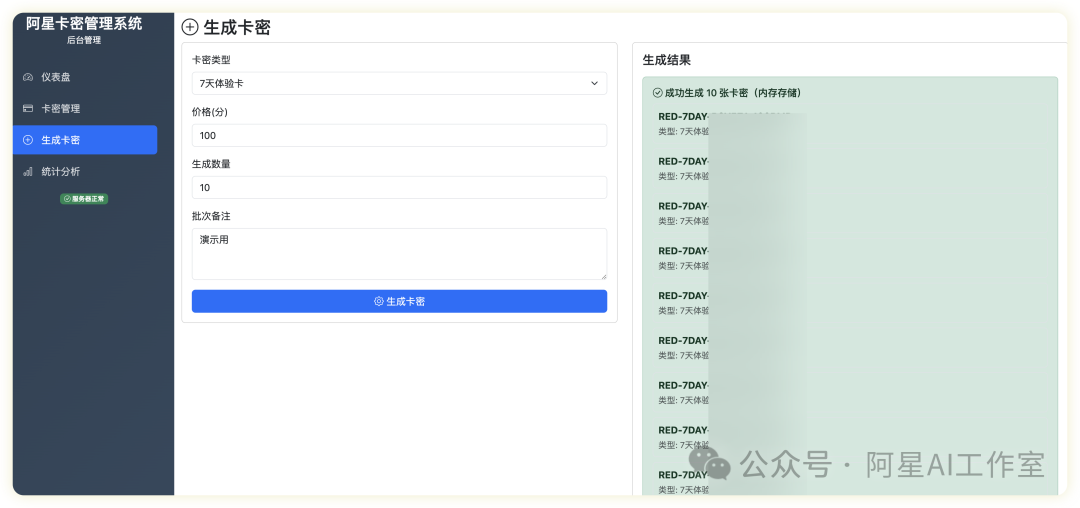The image size is (1080, 508).
Task: Click the 生成结果 panel heading
Action: (667, 60)
